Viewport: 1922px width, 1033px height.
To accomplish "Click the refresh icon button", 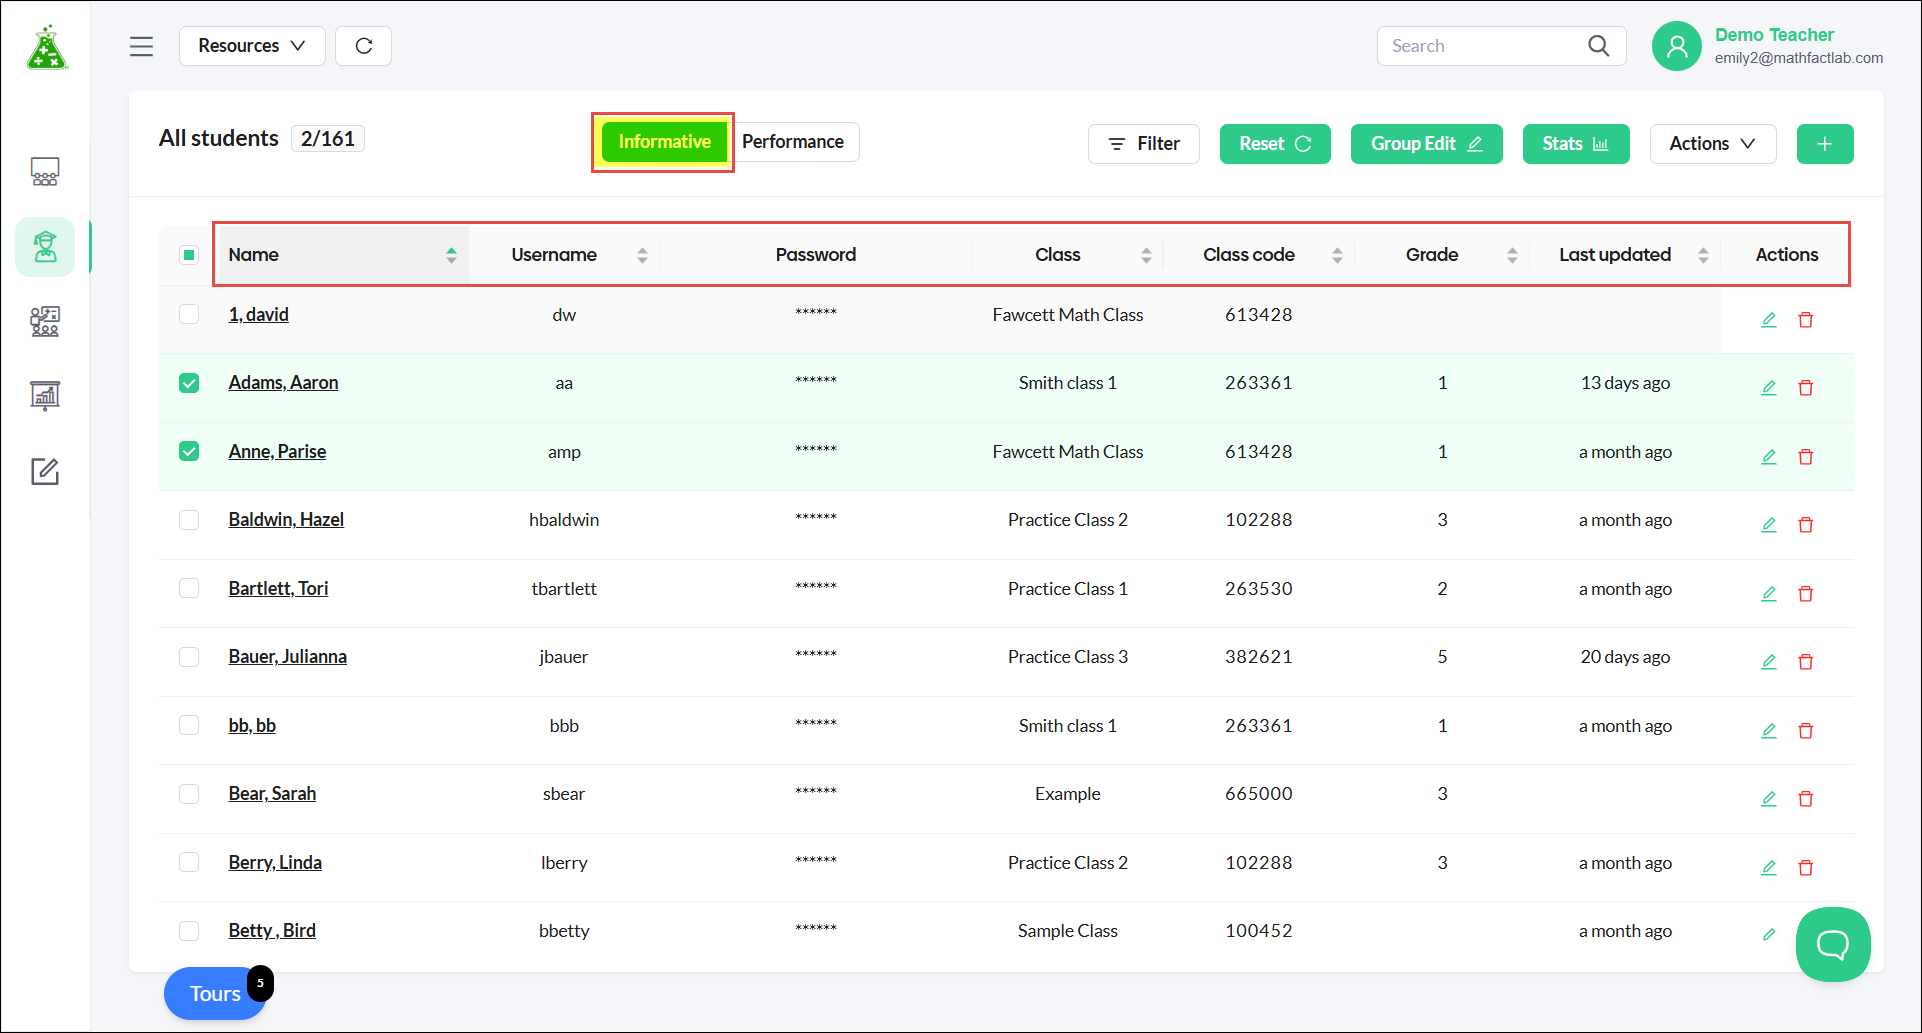I will pyautogui.click(x=363, y=46).
